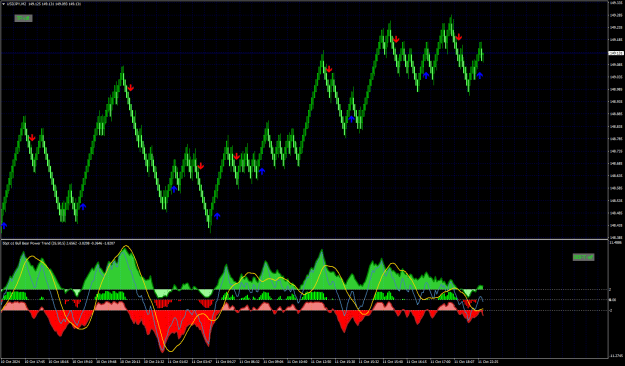Click the Bull Bear Power Trend indicator label
The width and height of the screenshot is (625, 366).
tap(59, 243)
